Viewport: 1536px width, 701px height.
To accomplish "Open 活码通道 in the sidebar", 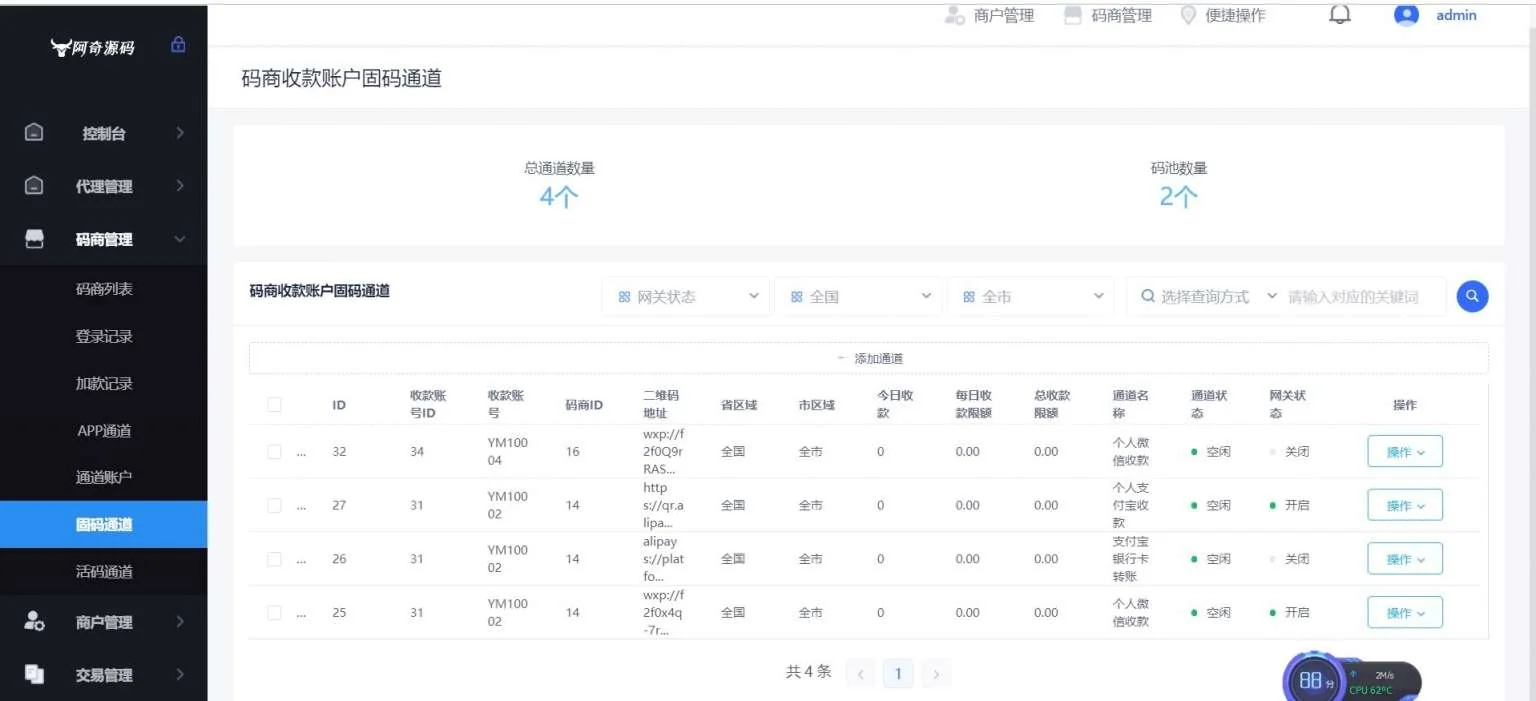I will pyautogui.click(x=104, y=572).
